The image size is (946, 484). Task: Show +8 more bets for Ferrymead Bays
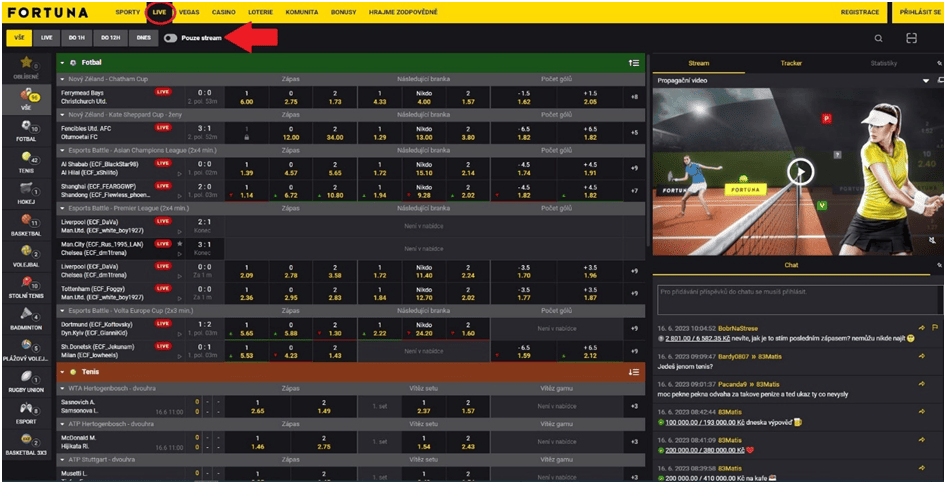point(634,98)
